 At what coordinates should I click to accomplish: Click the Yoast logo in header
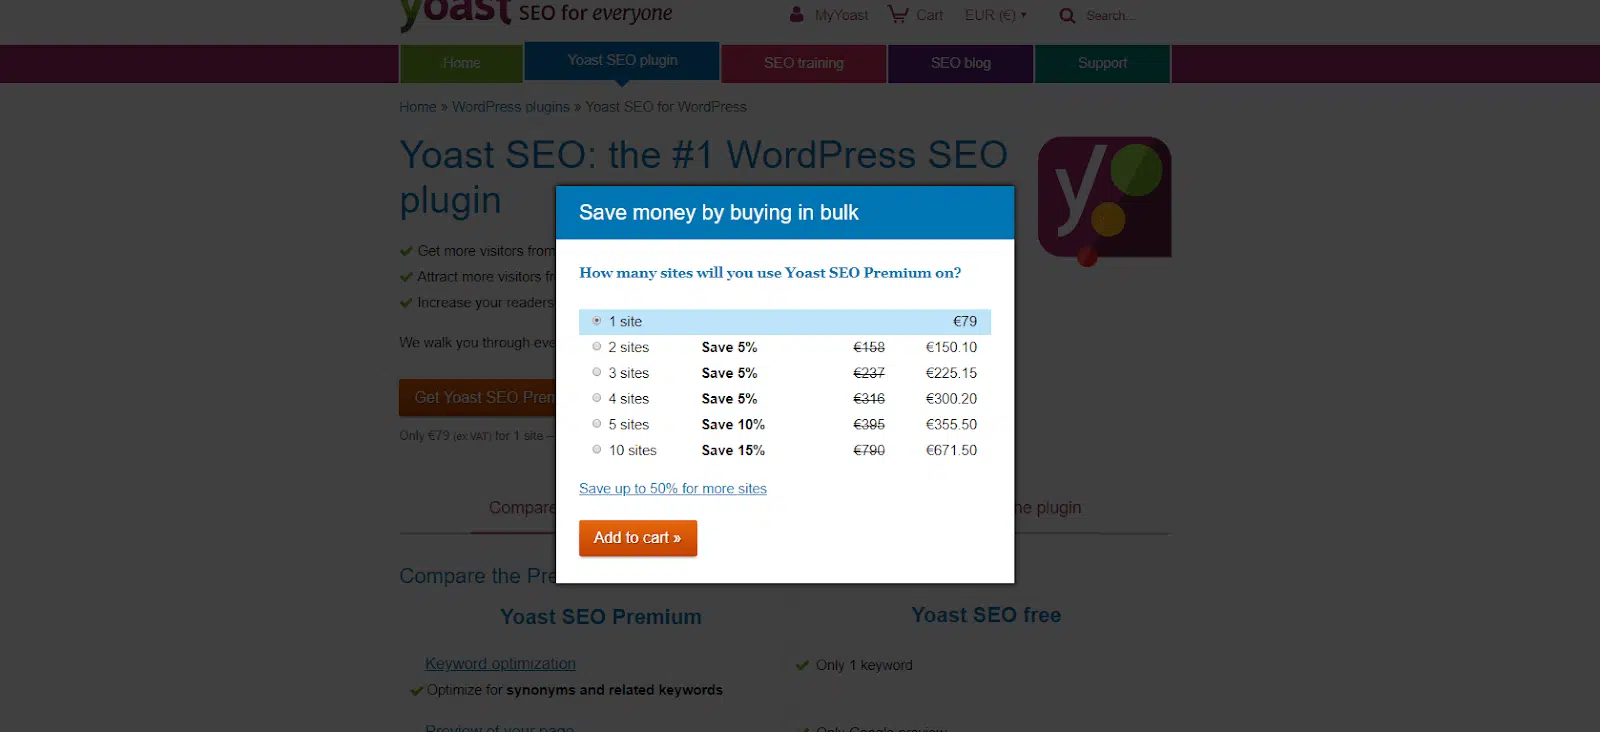tap(456, 13)
